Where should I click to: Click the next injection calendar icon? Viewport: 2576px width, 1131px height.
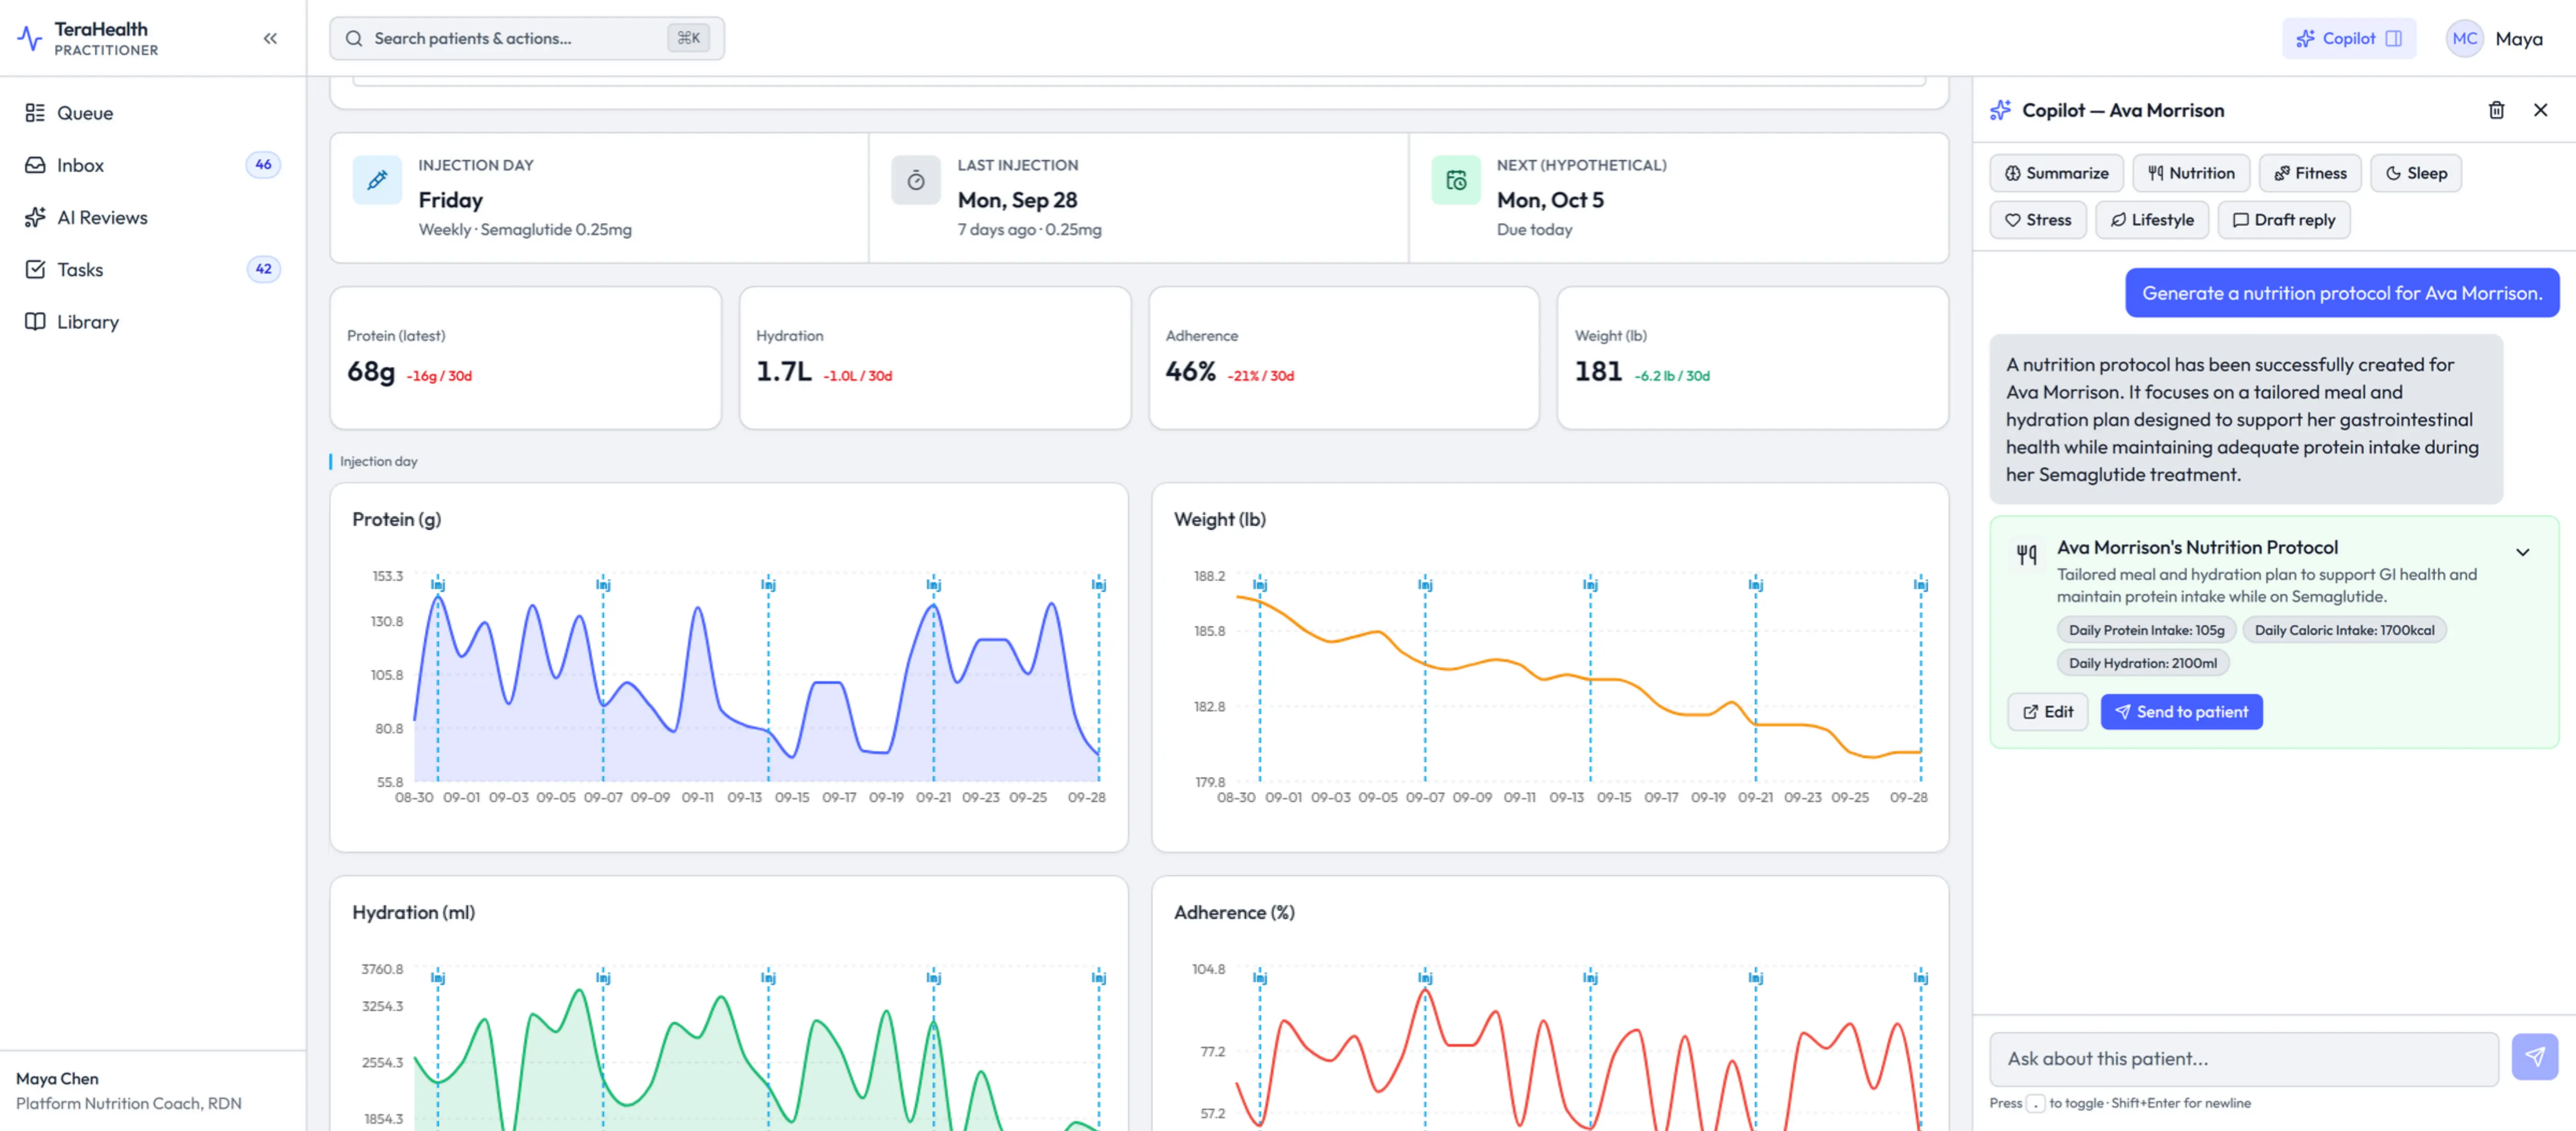pos(1456,180)
